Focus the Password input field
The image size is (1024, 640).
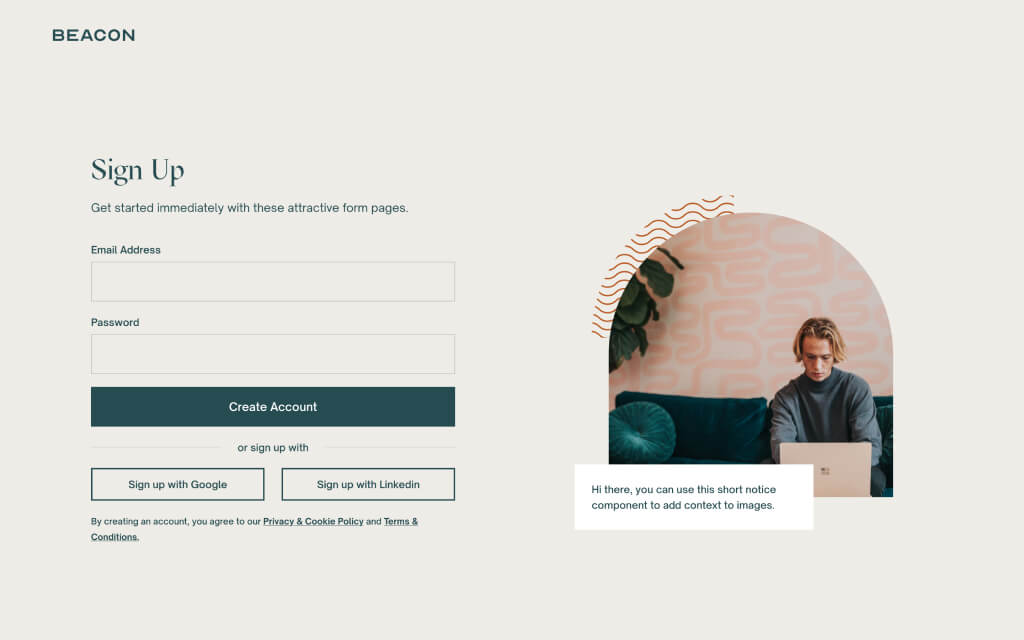[273, 354]
